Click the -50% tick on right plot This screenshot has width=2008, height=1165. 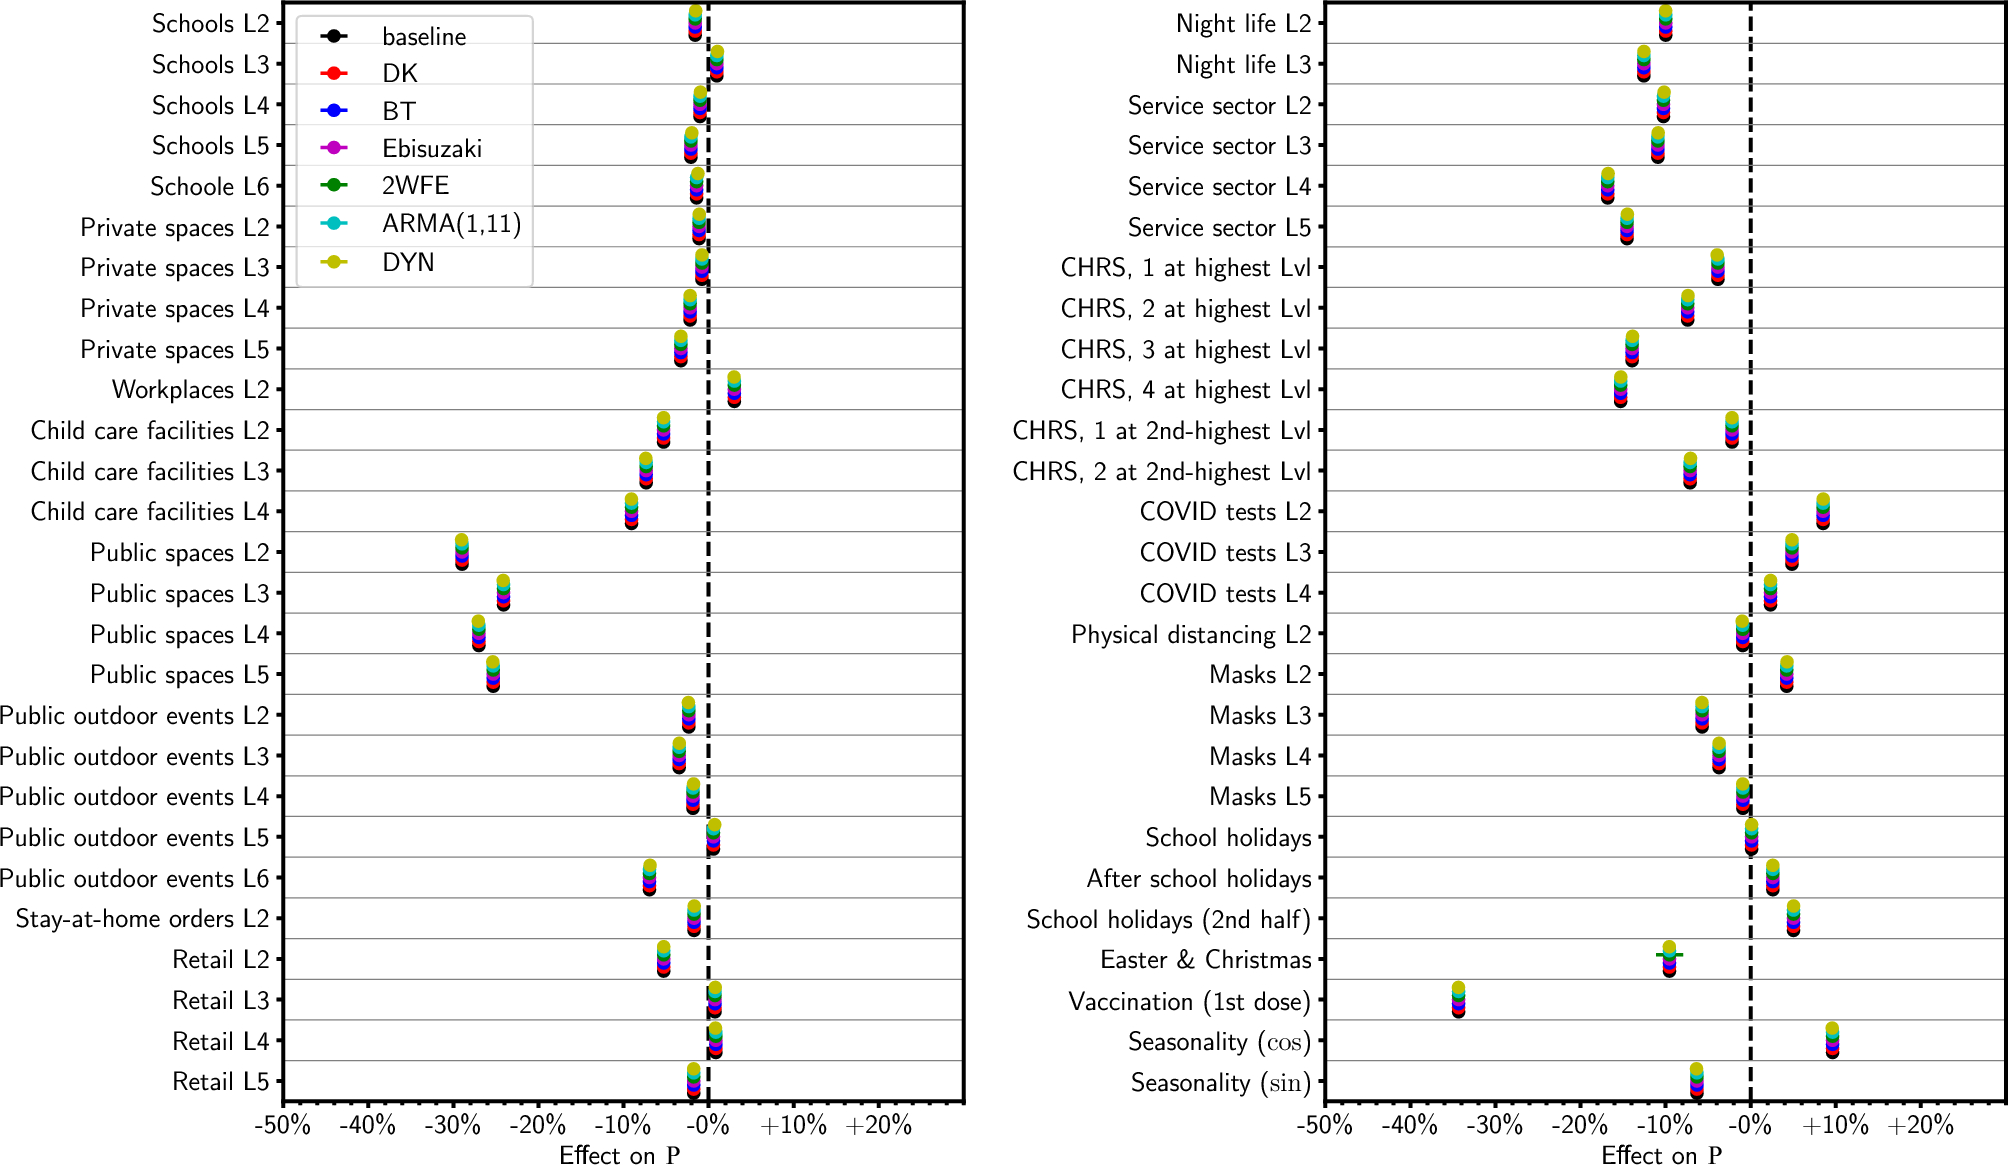click(1324, 1125)
